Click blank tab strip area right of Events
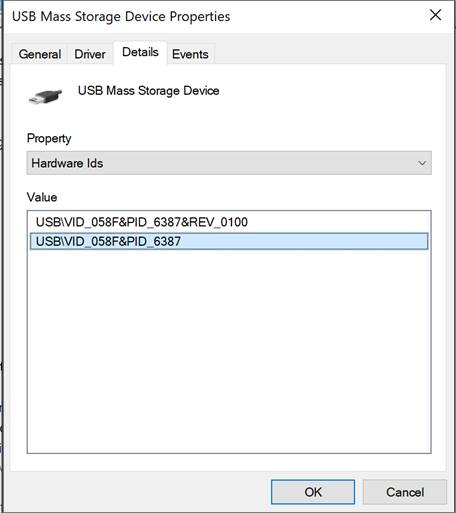This screenshot has width=456, height=513. [330, 53]
